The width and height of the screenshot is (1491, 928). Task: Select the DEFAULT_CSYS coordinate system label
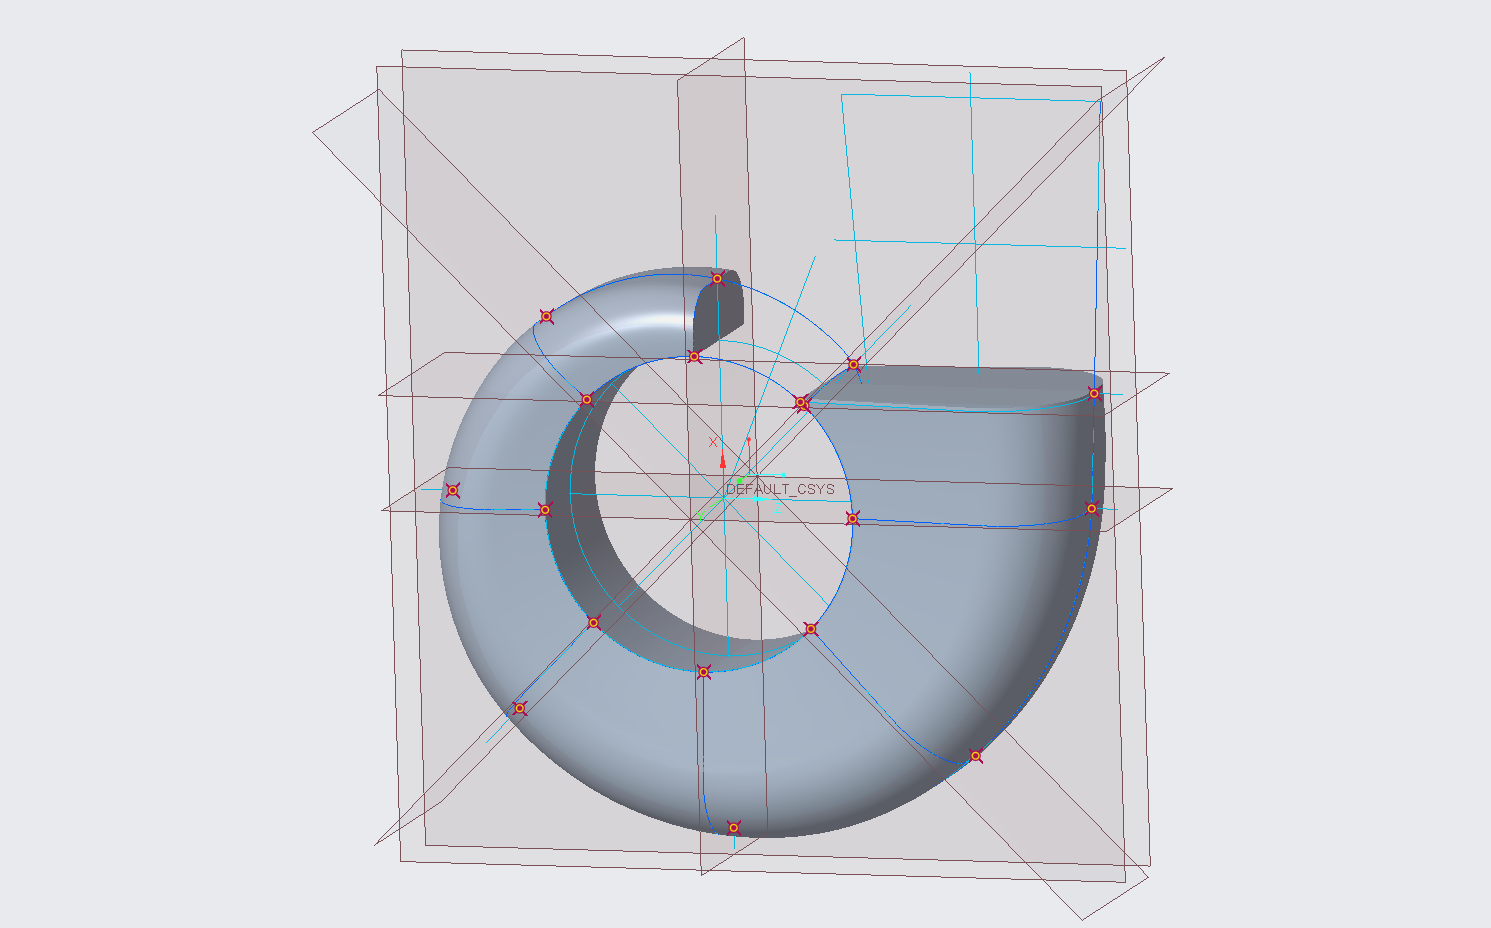780,489
